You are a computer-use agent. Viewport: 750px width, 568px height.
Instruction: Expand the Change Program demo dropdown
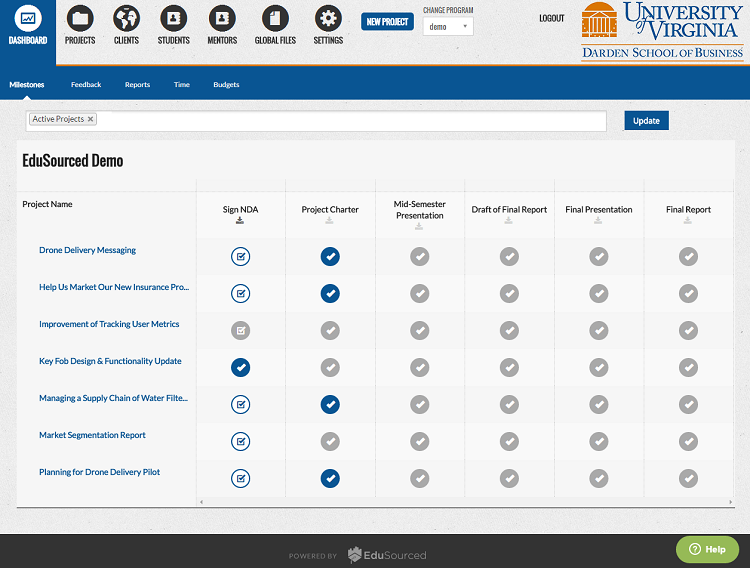pos(448,27)
